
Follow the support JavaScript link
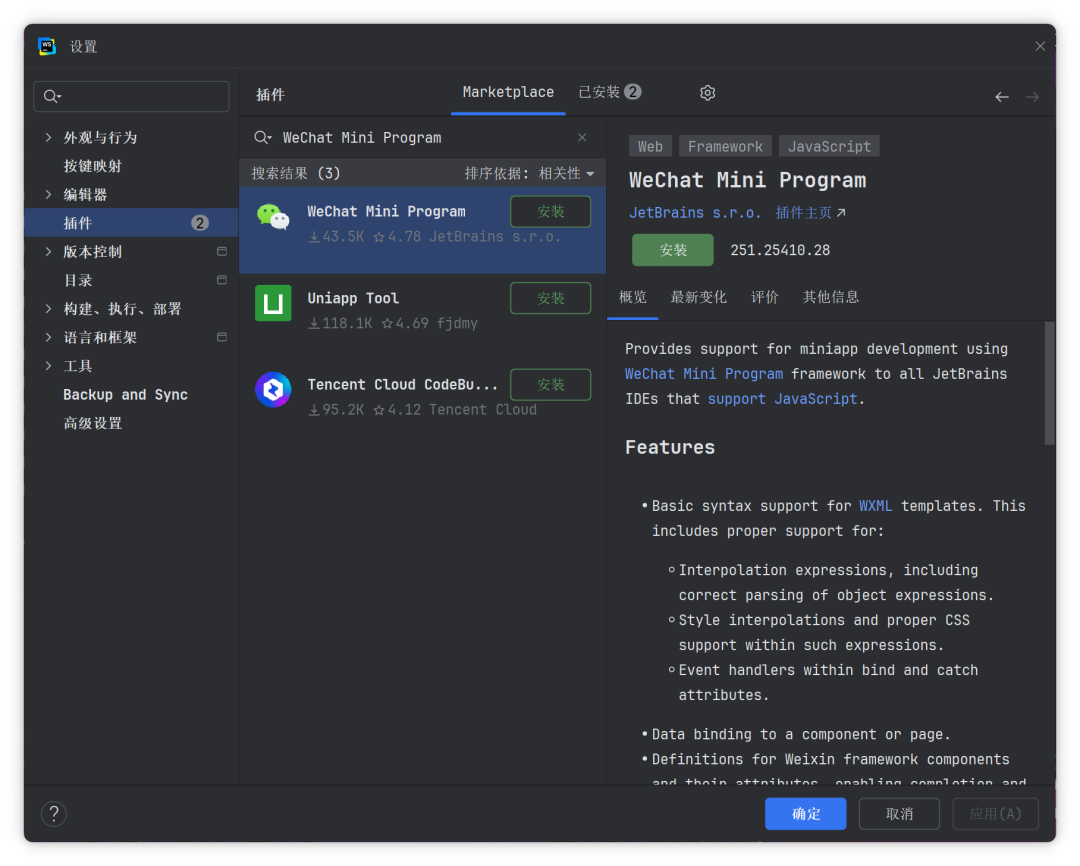pyautogui.click(x=782, y=399)
